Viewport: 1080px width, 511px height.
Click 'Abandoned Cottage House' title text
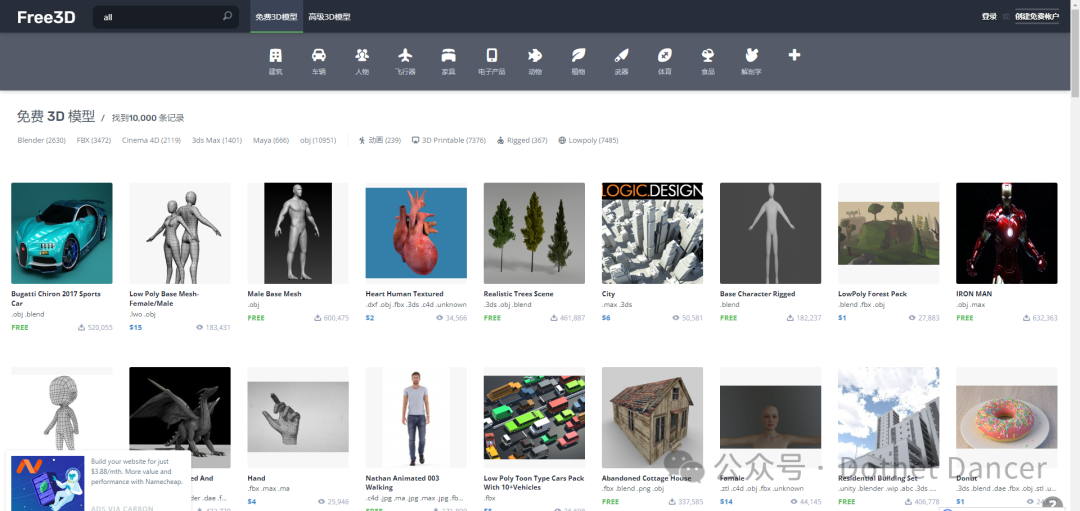click(647, 478)
